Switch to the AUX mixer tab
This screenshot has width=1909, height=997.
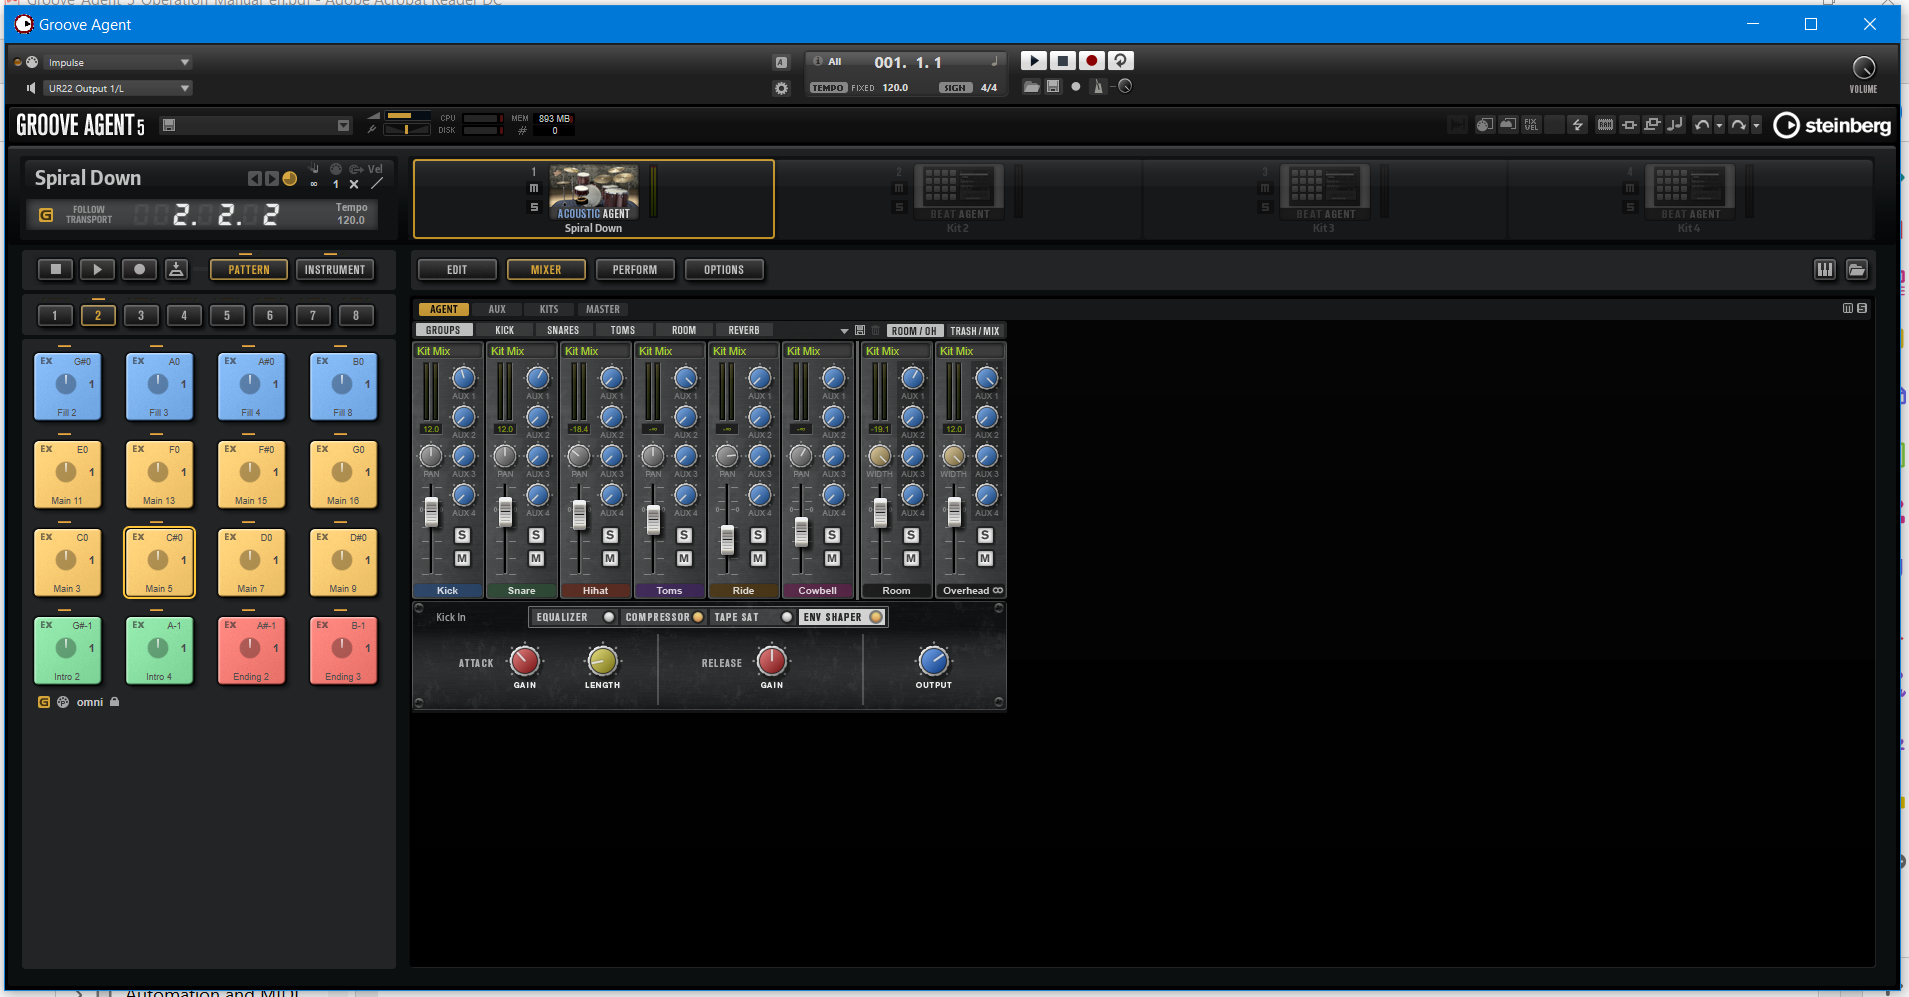(497, 309)
